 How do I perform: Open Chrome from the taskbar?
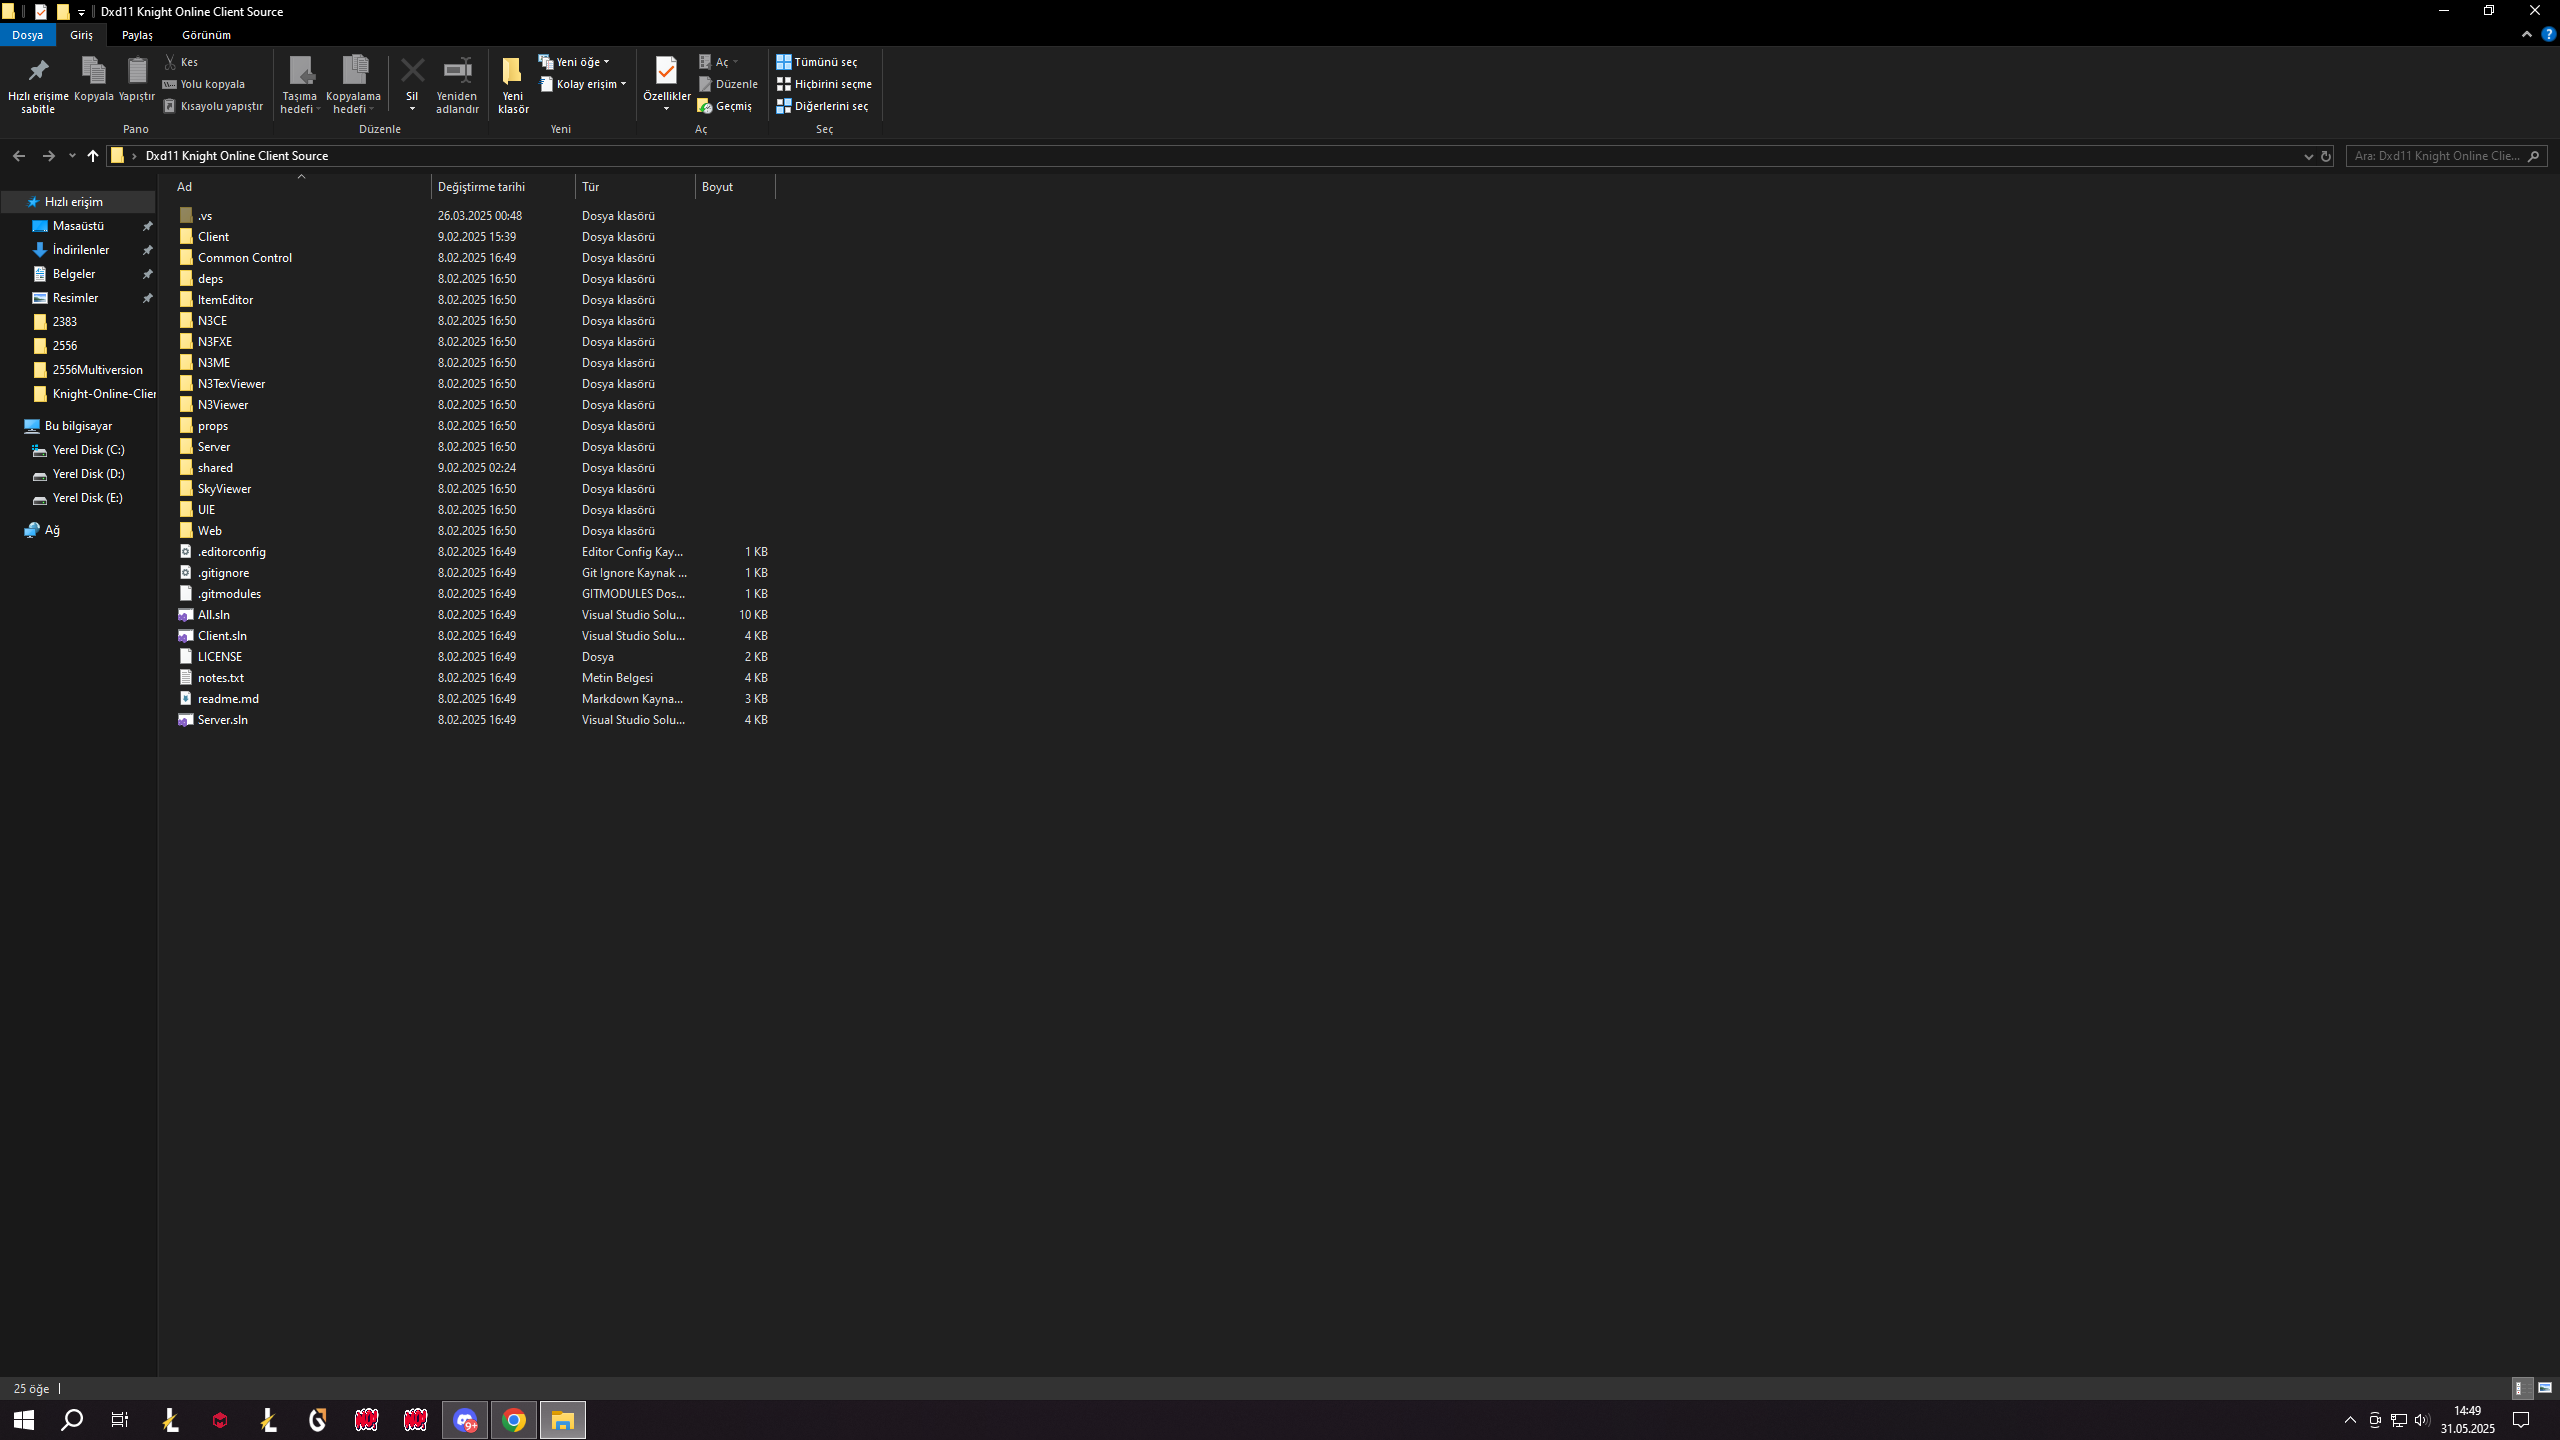514,1420
